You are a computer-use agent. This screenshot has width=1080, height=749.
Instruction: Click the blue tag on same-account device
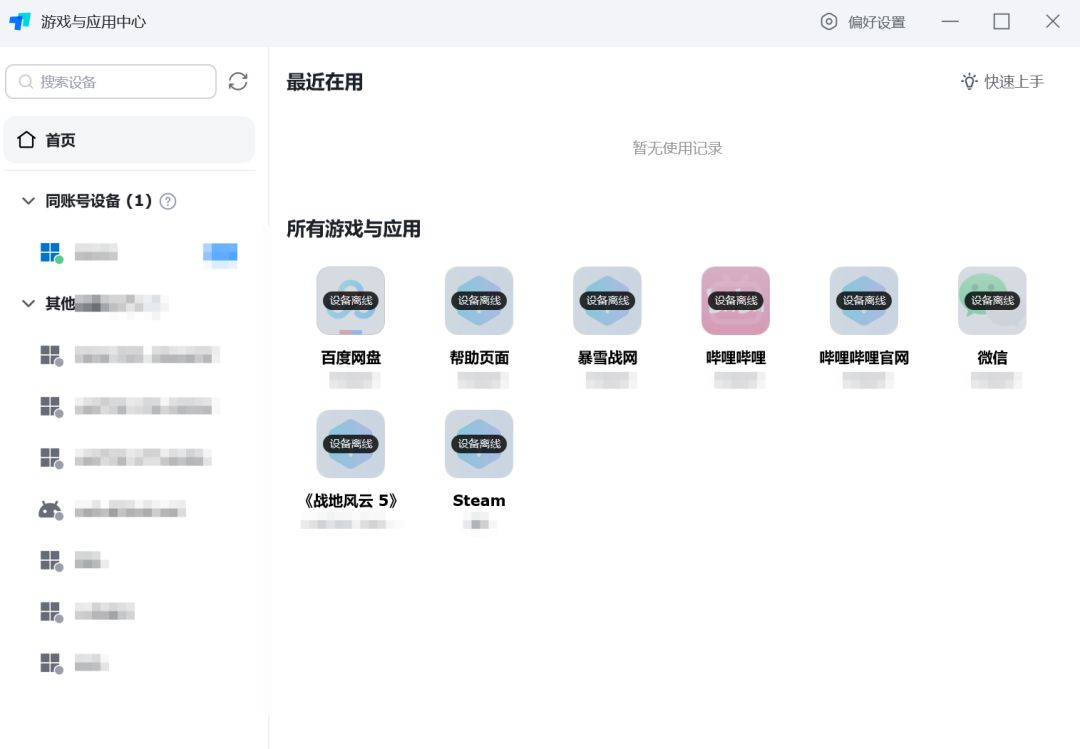(220, 253)
